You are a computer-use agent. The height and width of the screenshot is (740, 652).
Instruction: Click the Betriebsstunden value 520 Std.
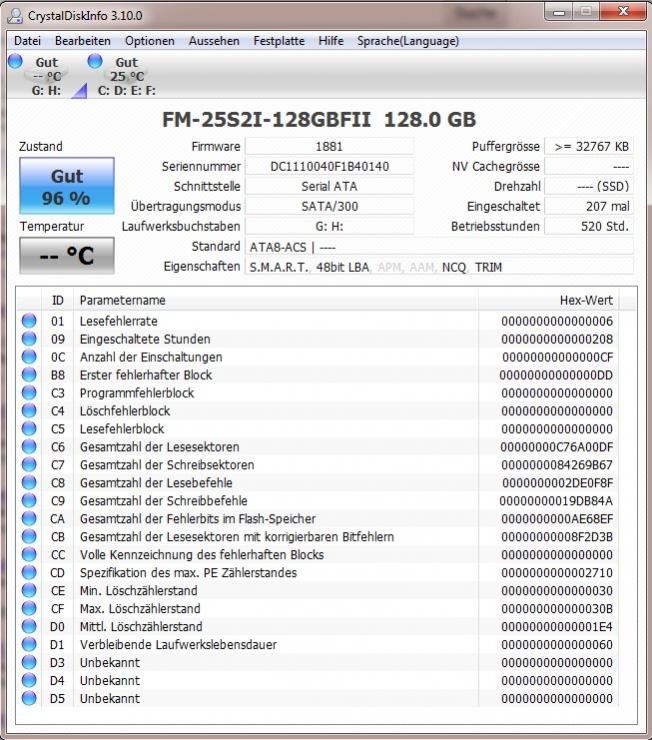589,226
